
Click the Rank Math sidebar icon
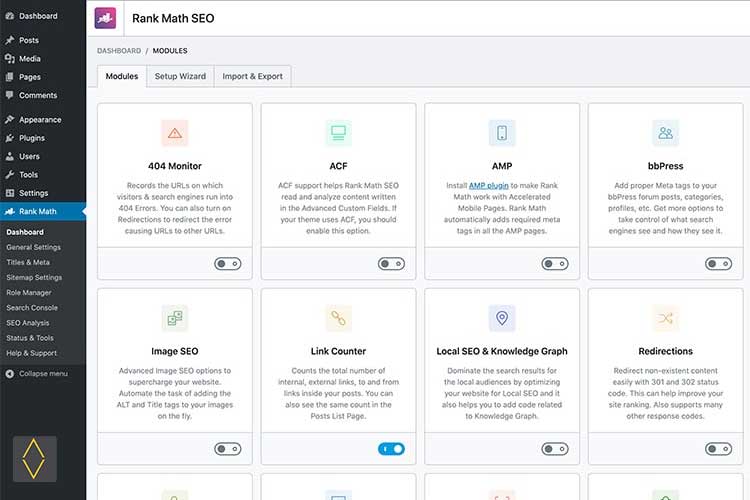(x=9, y=211)
